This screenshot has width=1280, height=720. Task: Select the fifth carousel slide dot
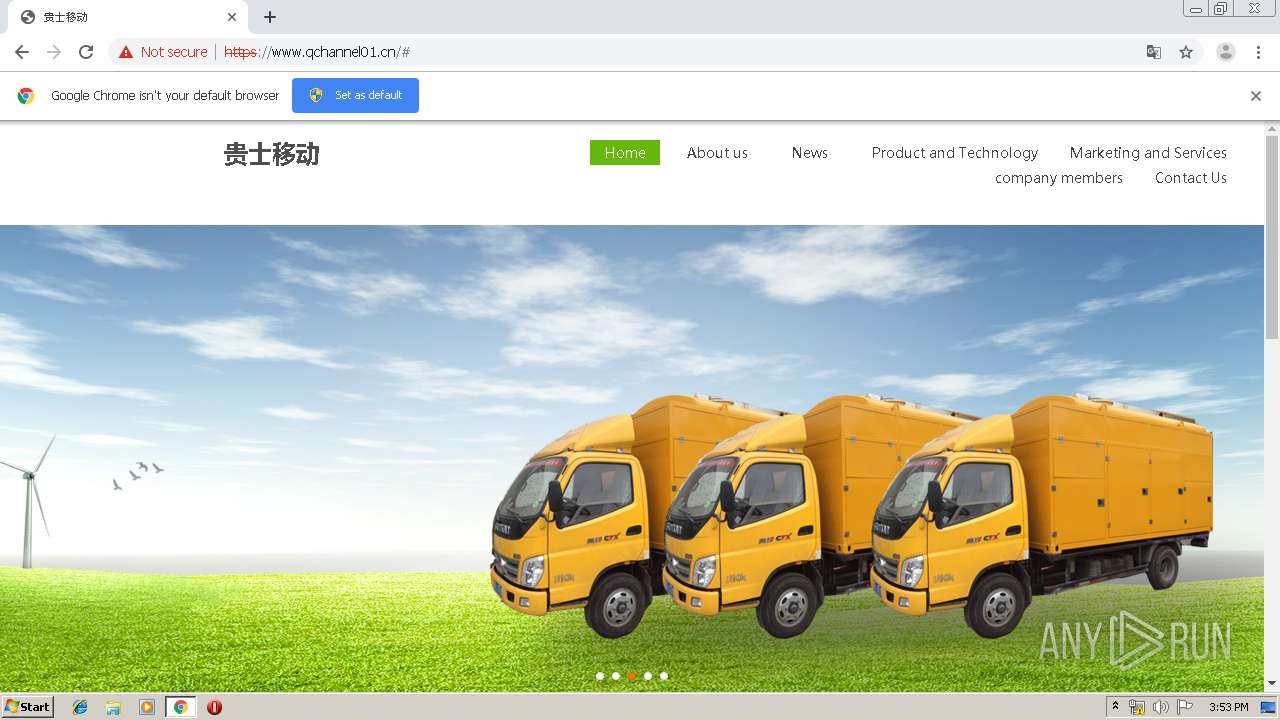pyautogui.click(x=664, y=676)
